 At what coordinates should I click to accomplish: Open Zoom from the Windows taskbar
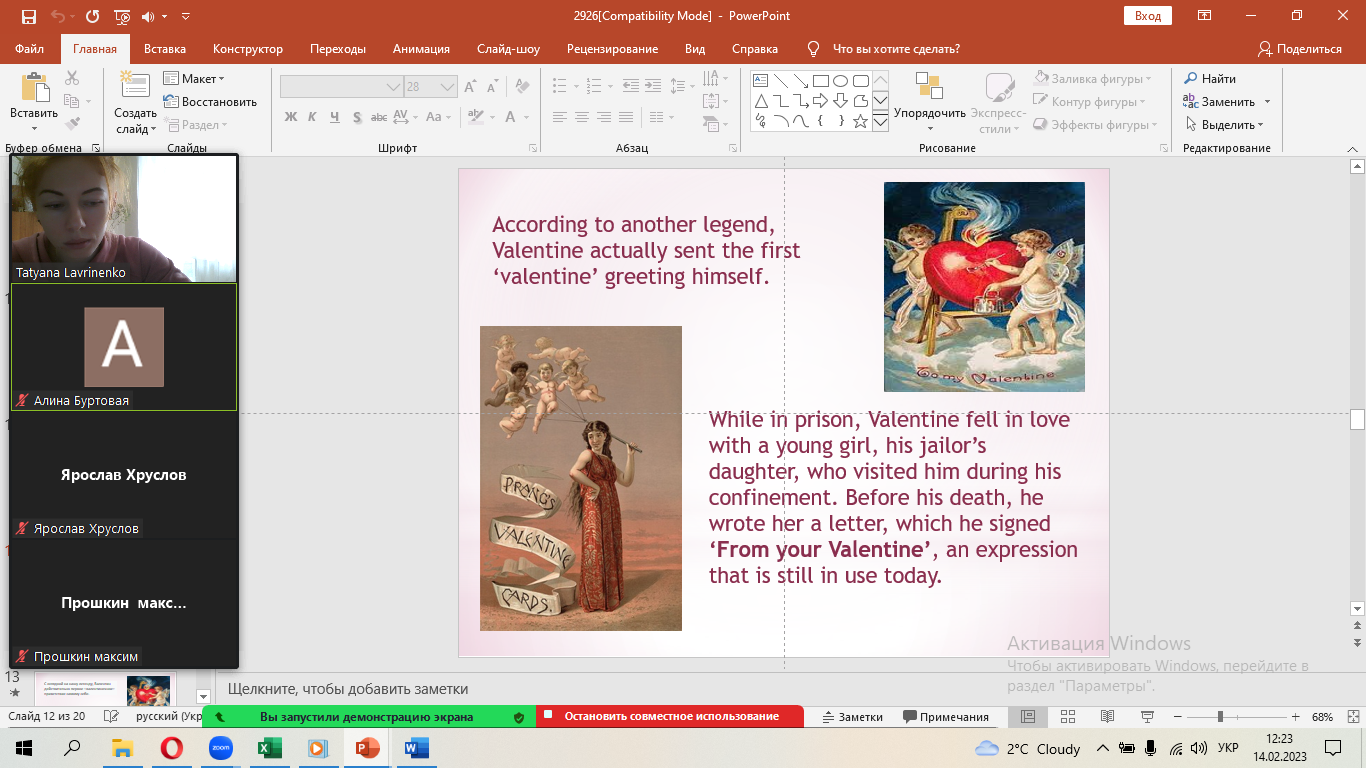click(x=220, y=748)
